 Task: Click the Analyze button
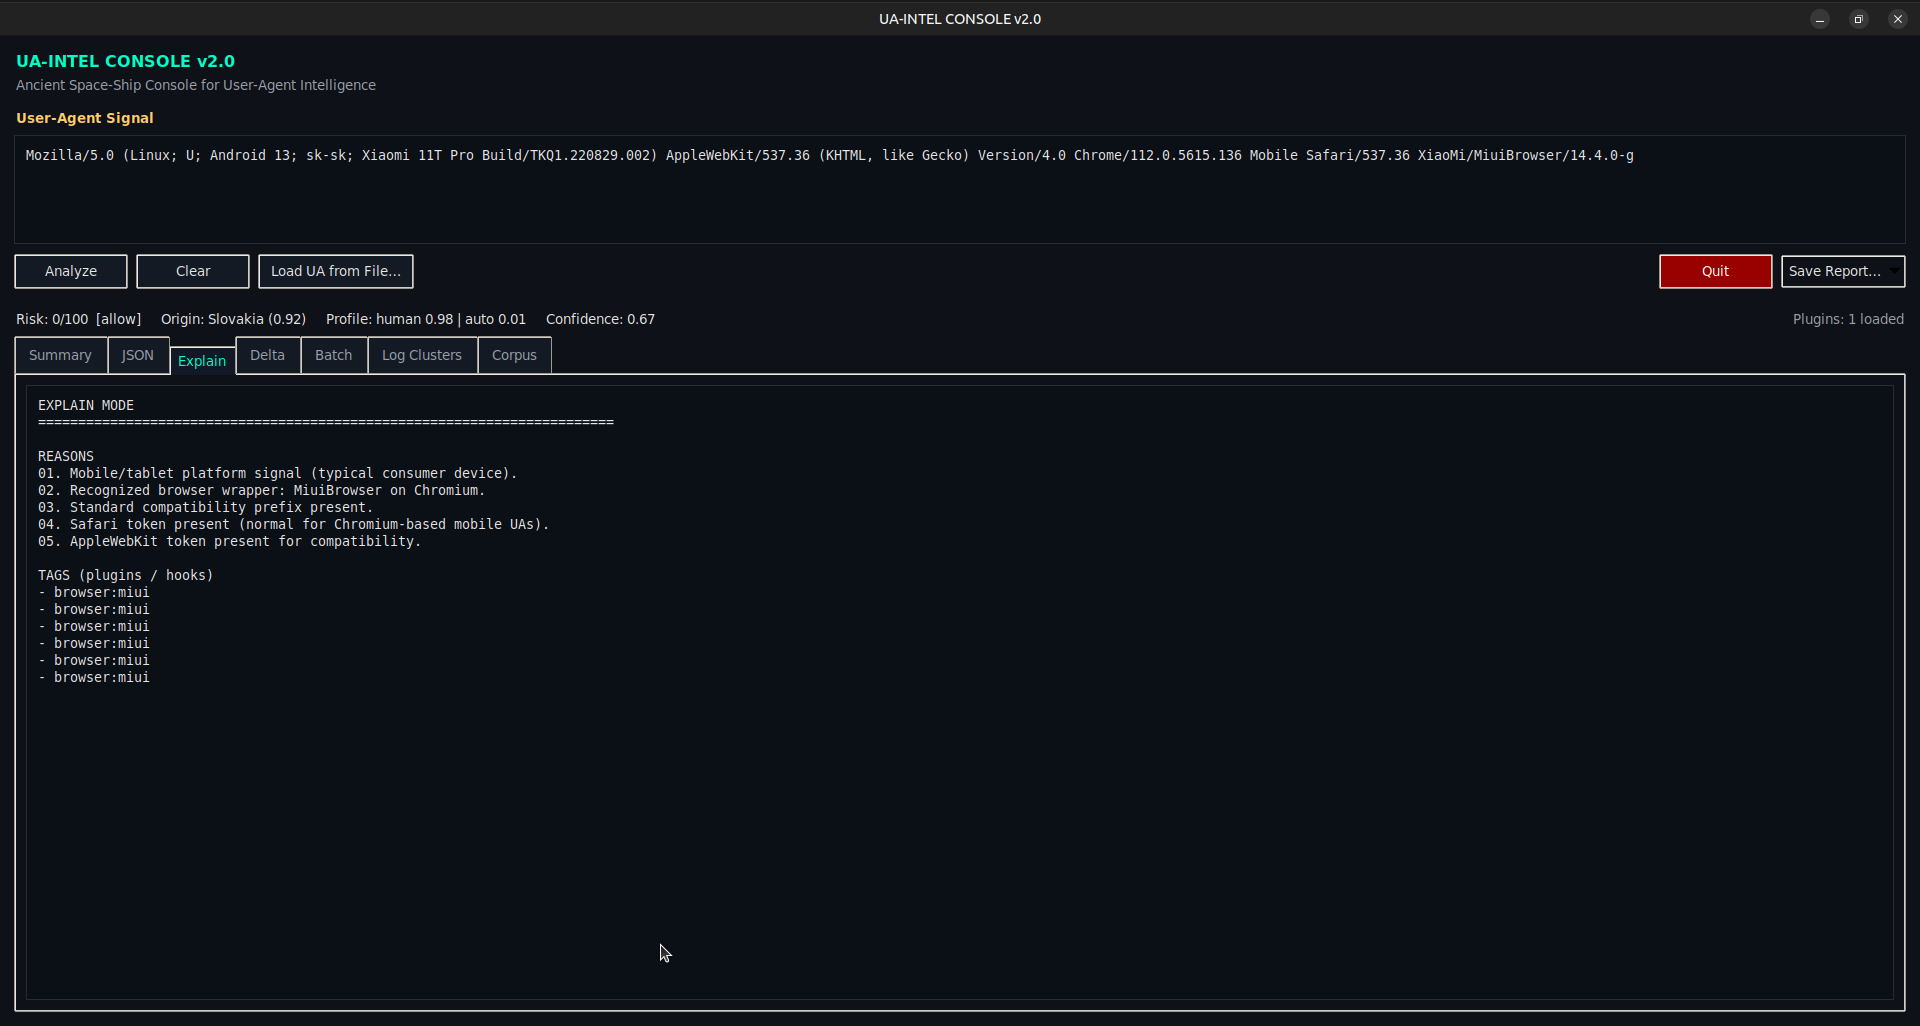[71, 271]
